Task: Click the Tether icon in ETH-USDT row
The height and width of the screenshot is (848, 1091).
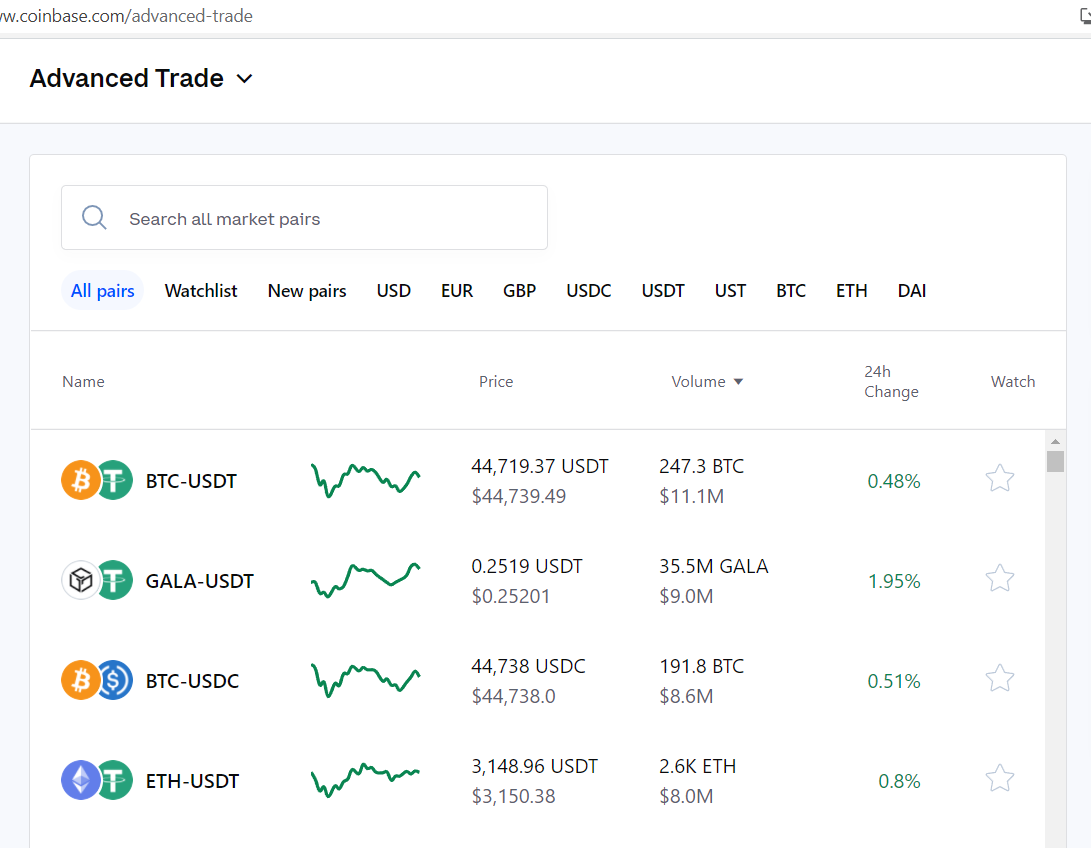Action: (114, 781)
